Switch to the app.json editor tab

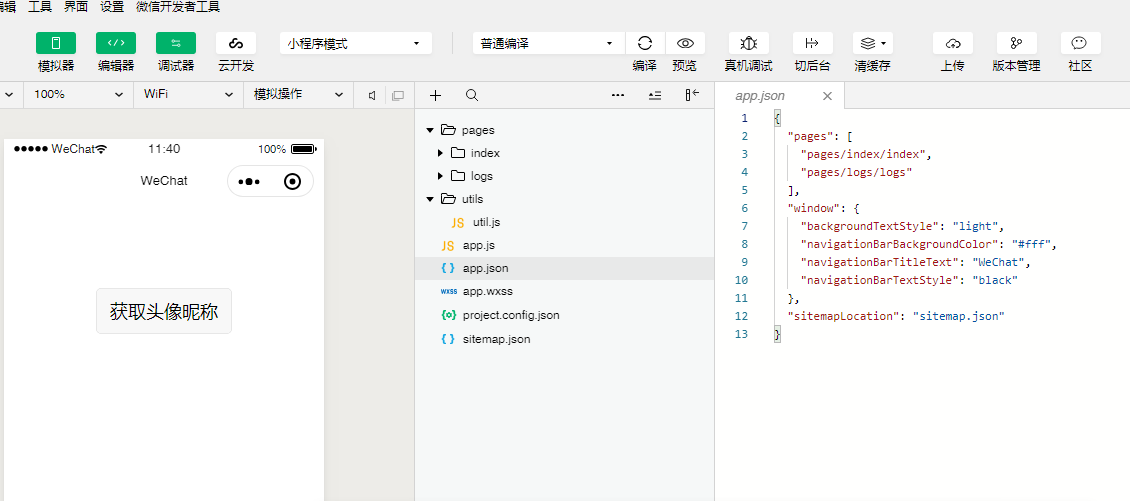[760, 96]
